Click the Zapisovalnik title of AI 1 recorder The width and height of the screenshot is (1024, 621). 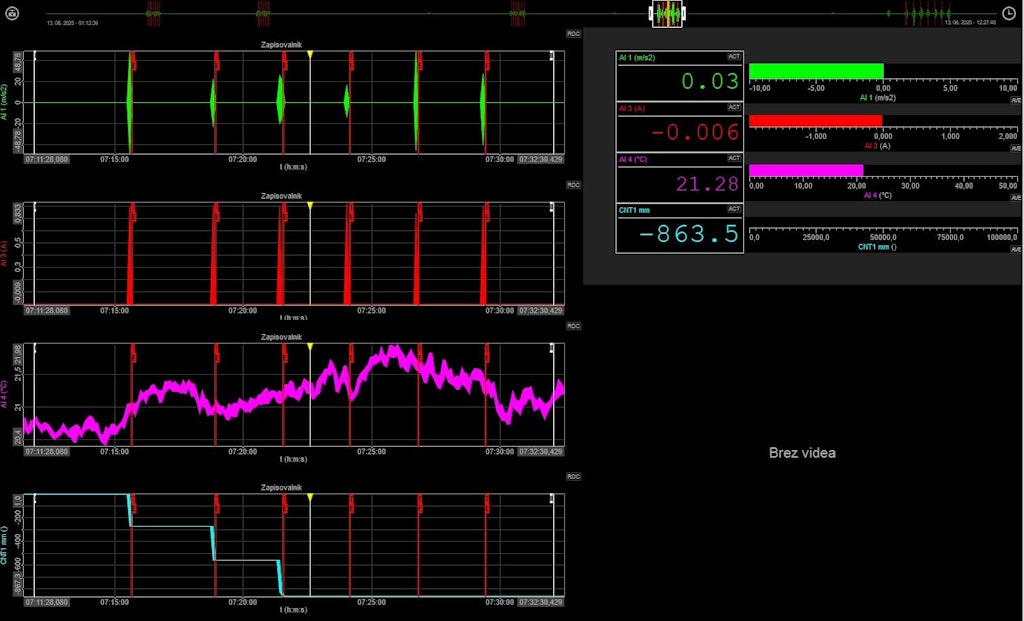point(281,45)
